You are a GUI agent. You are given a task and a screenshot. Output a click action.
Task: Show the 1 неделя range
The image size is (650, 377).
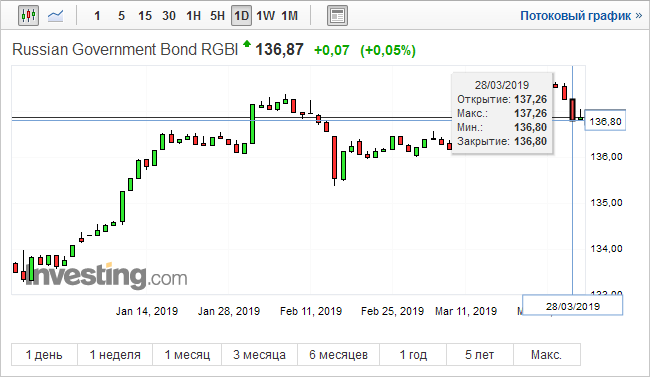pos(115,355)
